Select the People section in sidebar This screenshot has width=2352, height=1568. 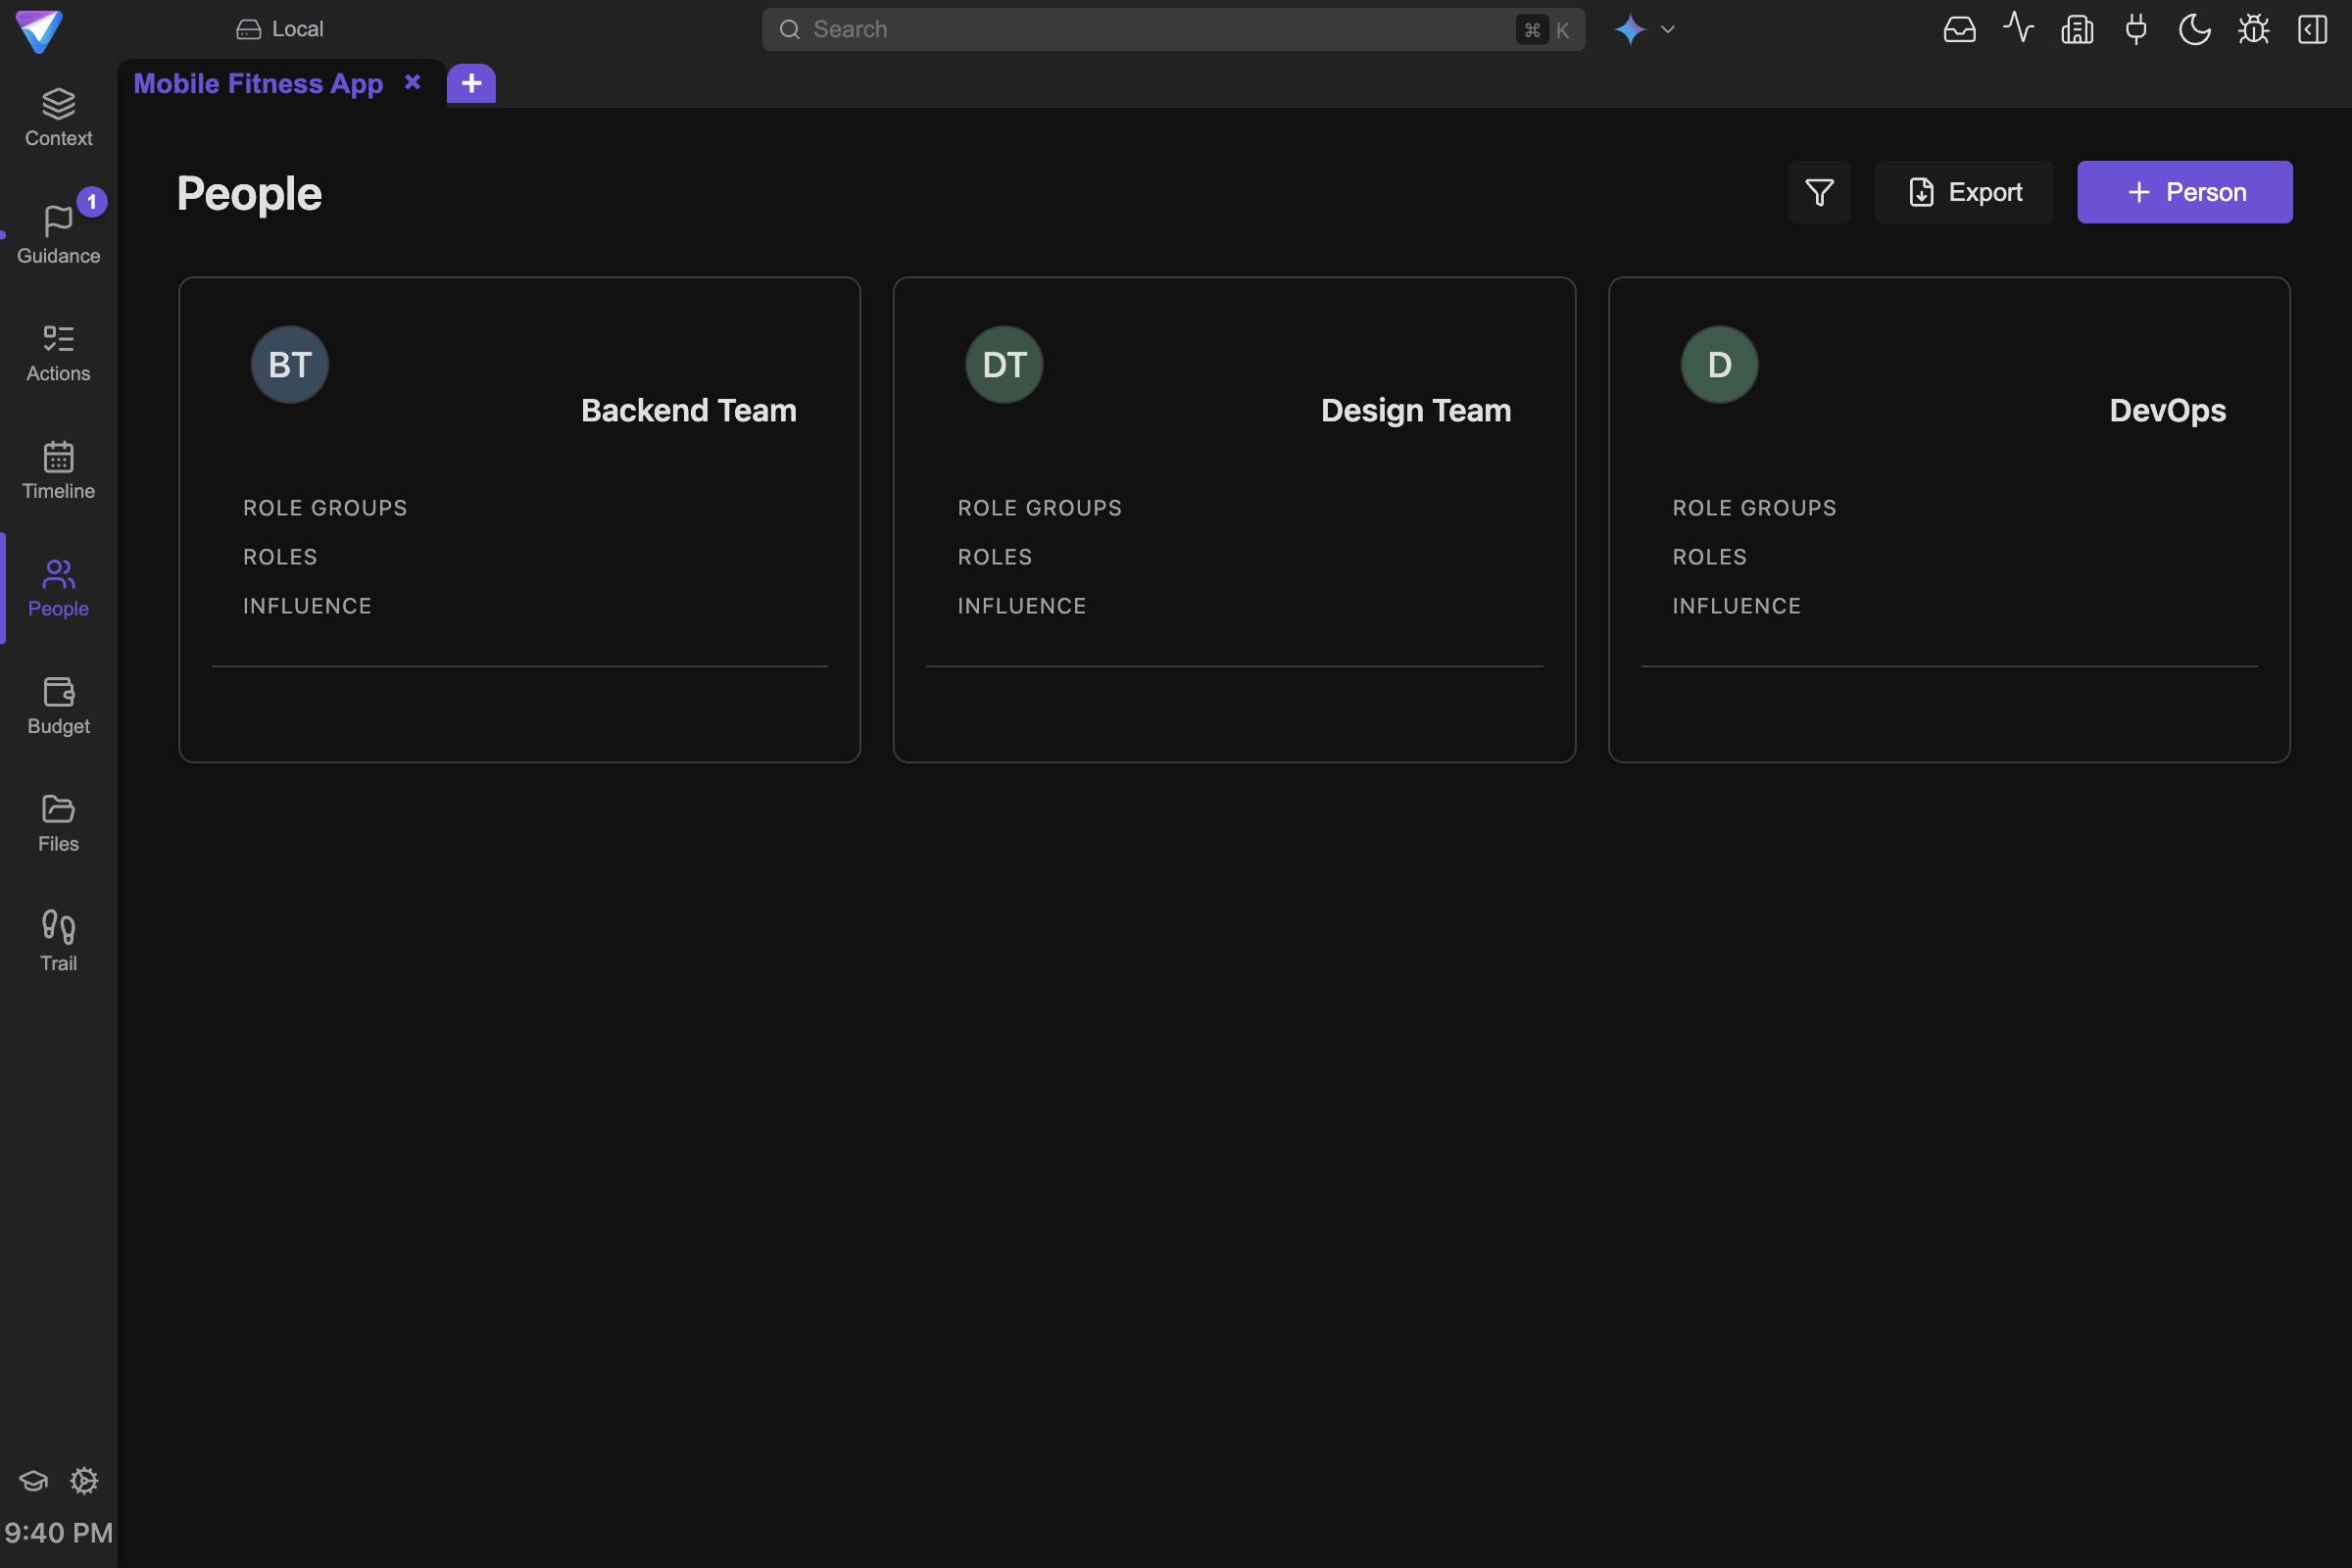click(x=58, y=588)
